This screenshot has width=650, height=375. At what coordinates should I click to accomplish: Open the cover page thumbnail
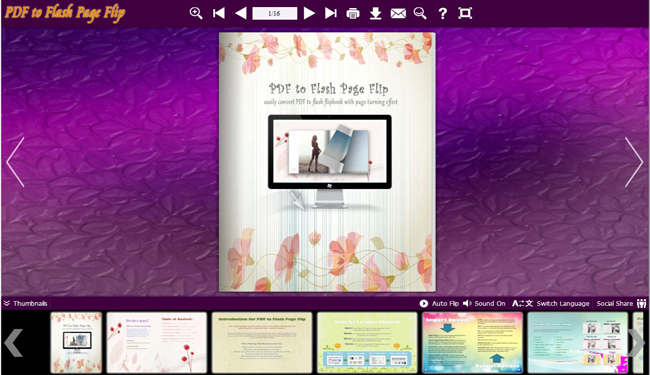(76, 343)
